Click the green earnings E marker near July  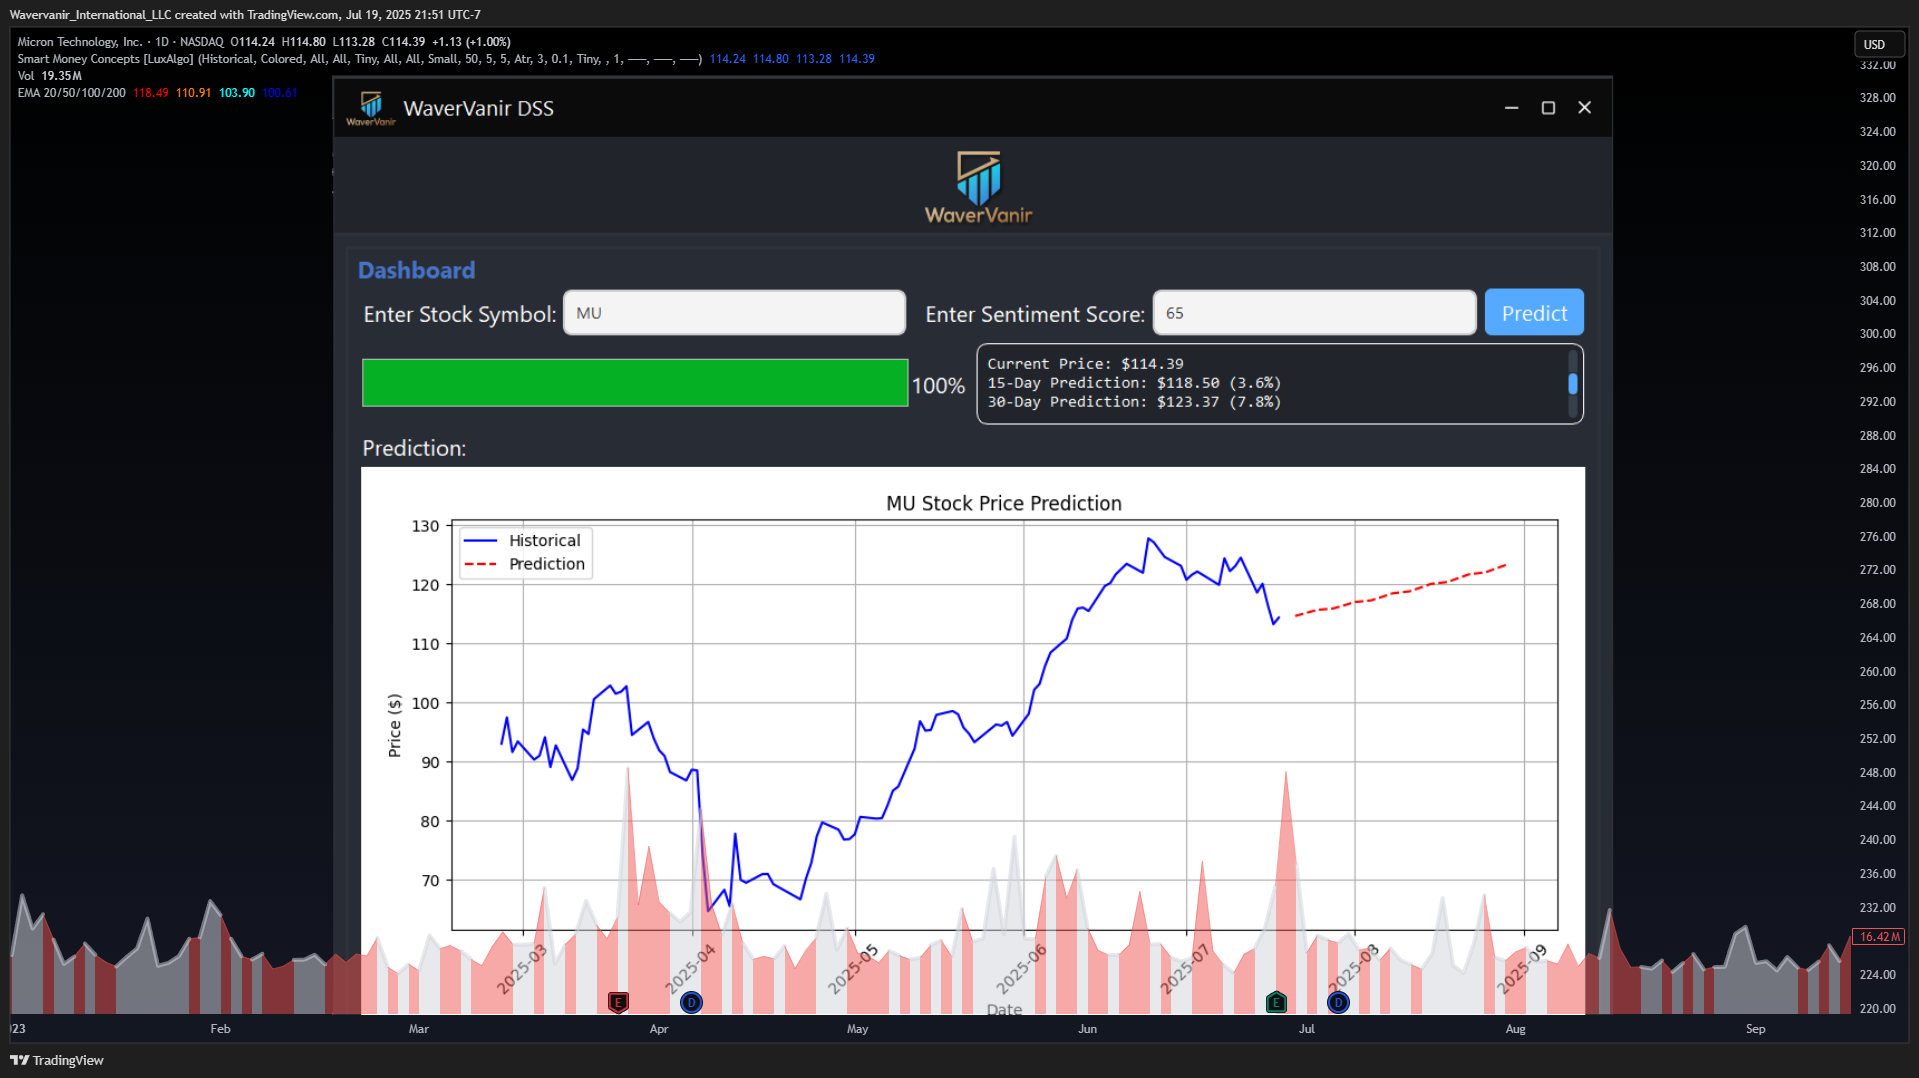1275,1002
